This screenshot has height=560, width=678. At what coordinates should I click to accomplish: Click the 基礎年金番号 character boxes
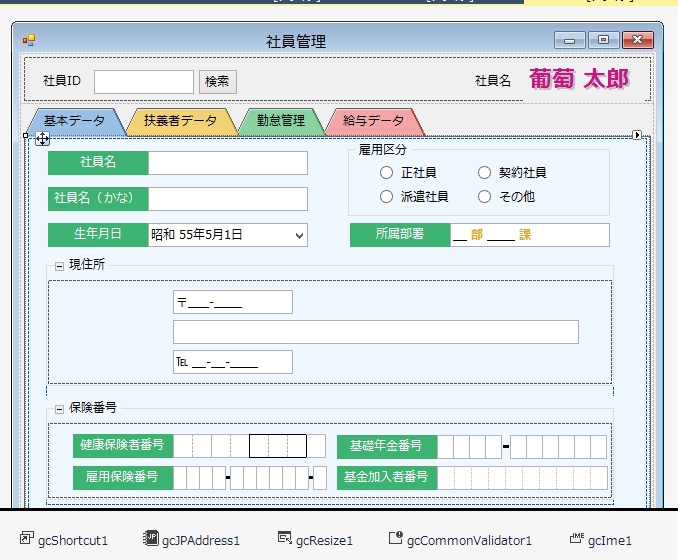(522, 447)
